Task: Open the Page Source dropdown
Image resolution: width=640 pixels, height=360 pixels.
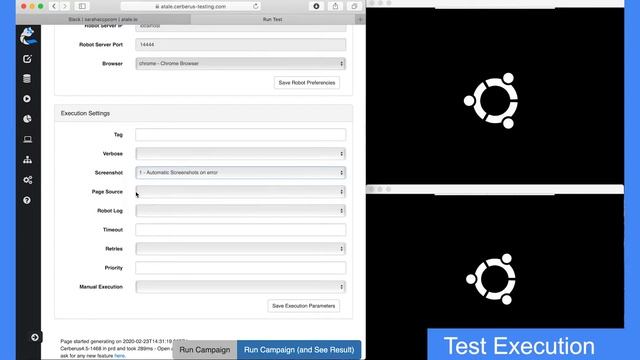Action: pyautogui.click(x=240, y=191)
